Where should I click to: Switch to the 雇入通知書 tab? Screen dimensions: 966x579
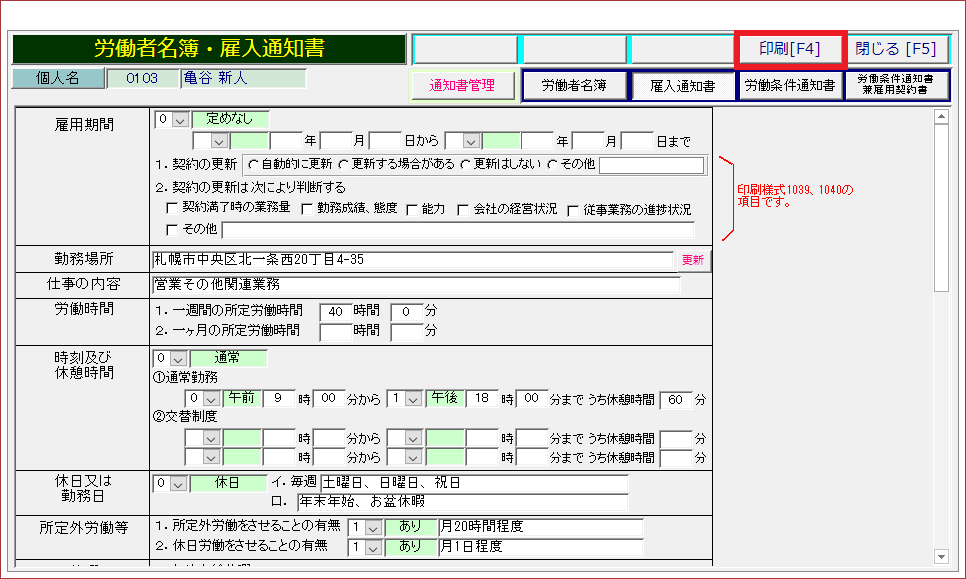(682, 86)
